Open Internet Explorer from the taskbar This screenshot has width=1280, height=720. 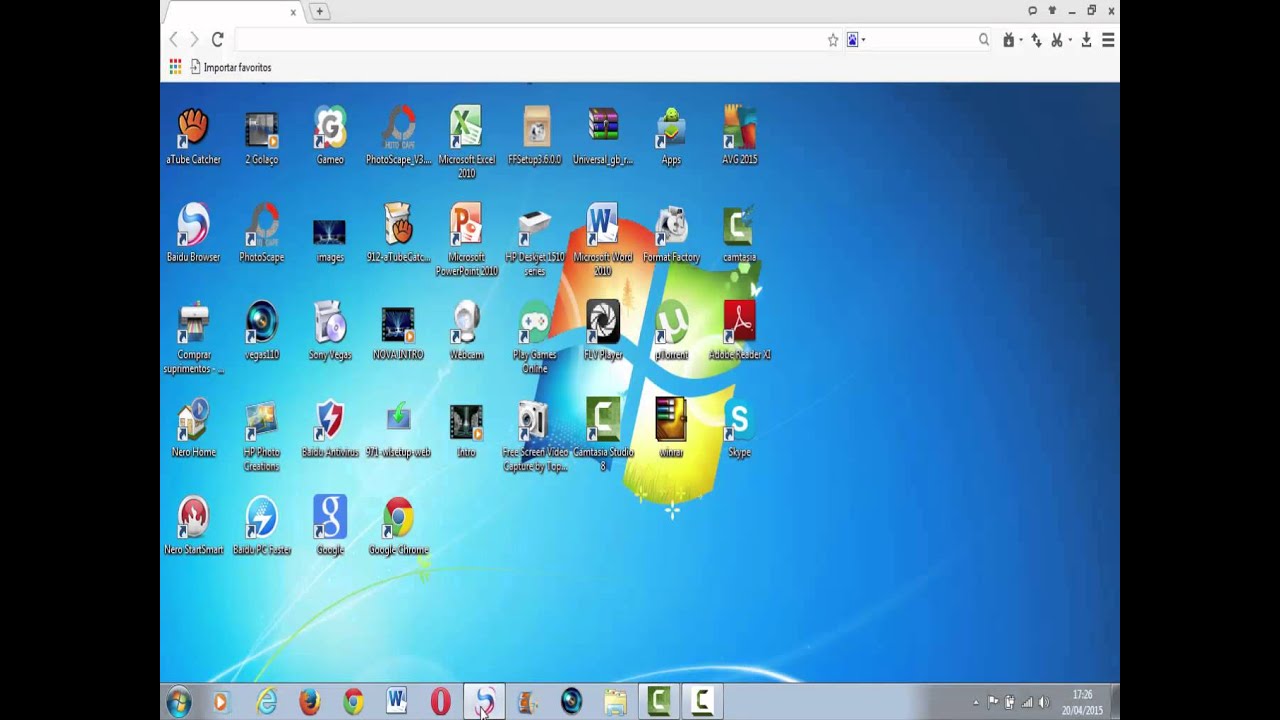(267, 702)
